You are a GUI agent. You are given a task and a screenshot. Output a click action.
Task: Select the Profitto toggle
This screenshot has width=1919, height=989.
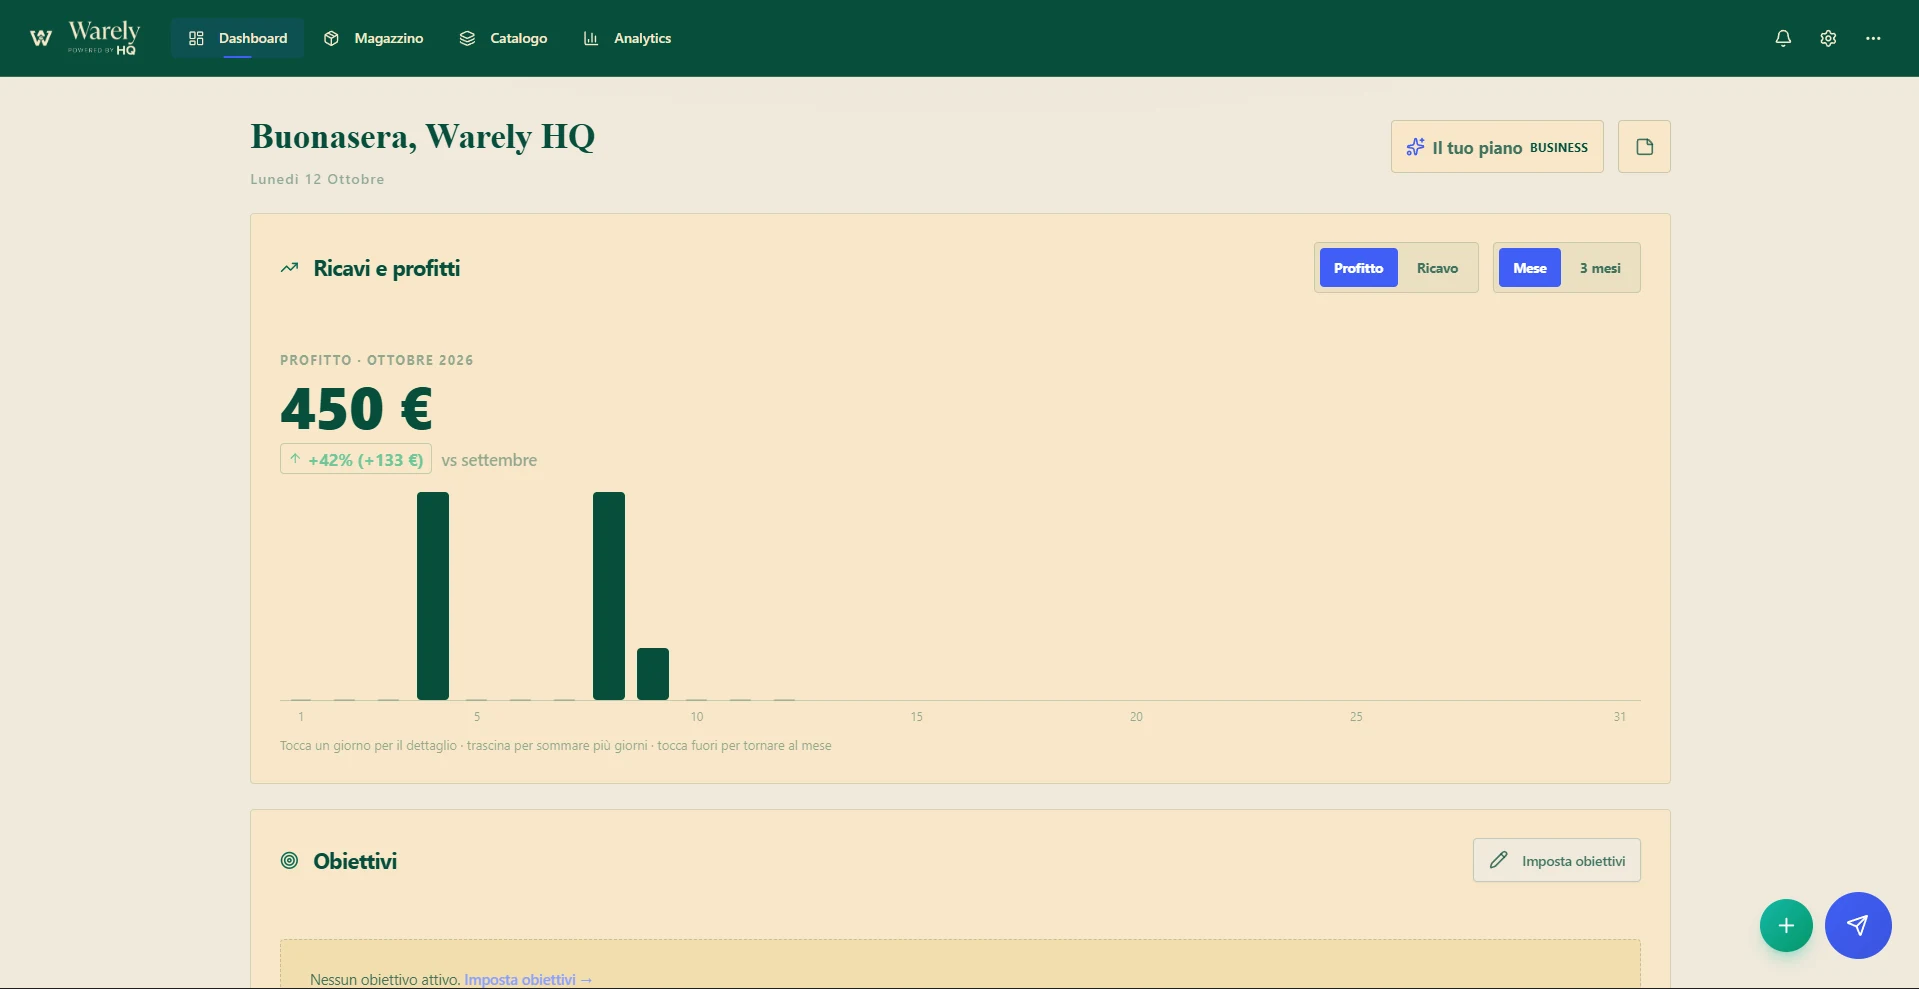[1358, 268]
